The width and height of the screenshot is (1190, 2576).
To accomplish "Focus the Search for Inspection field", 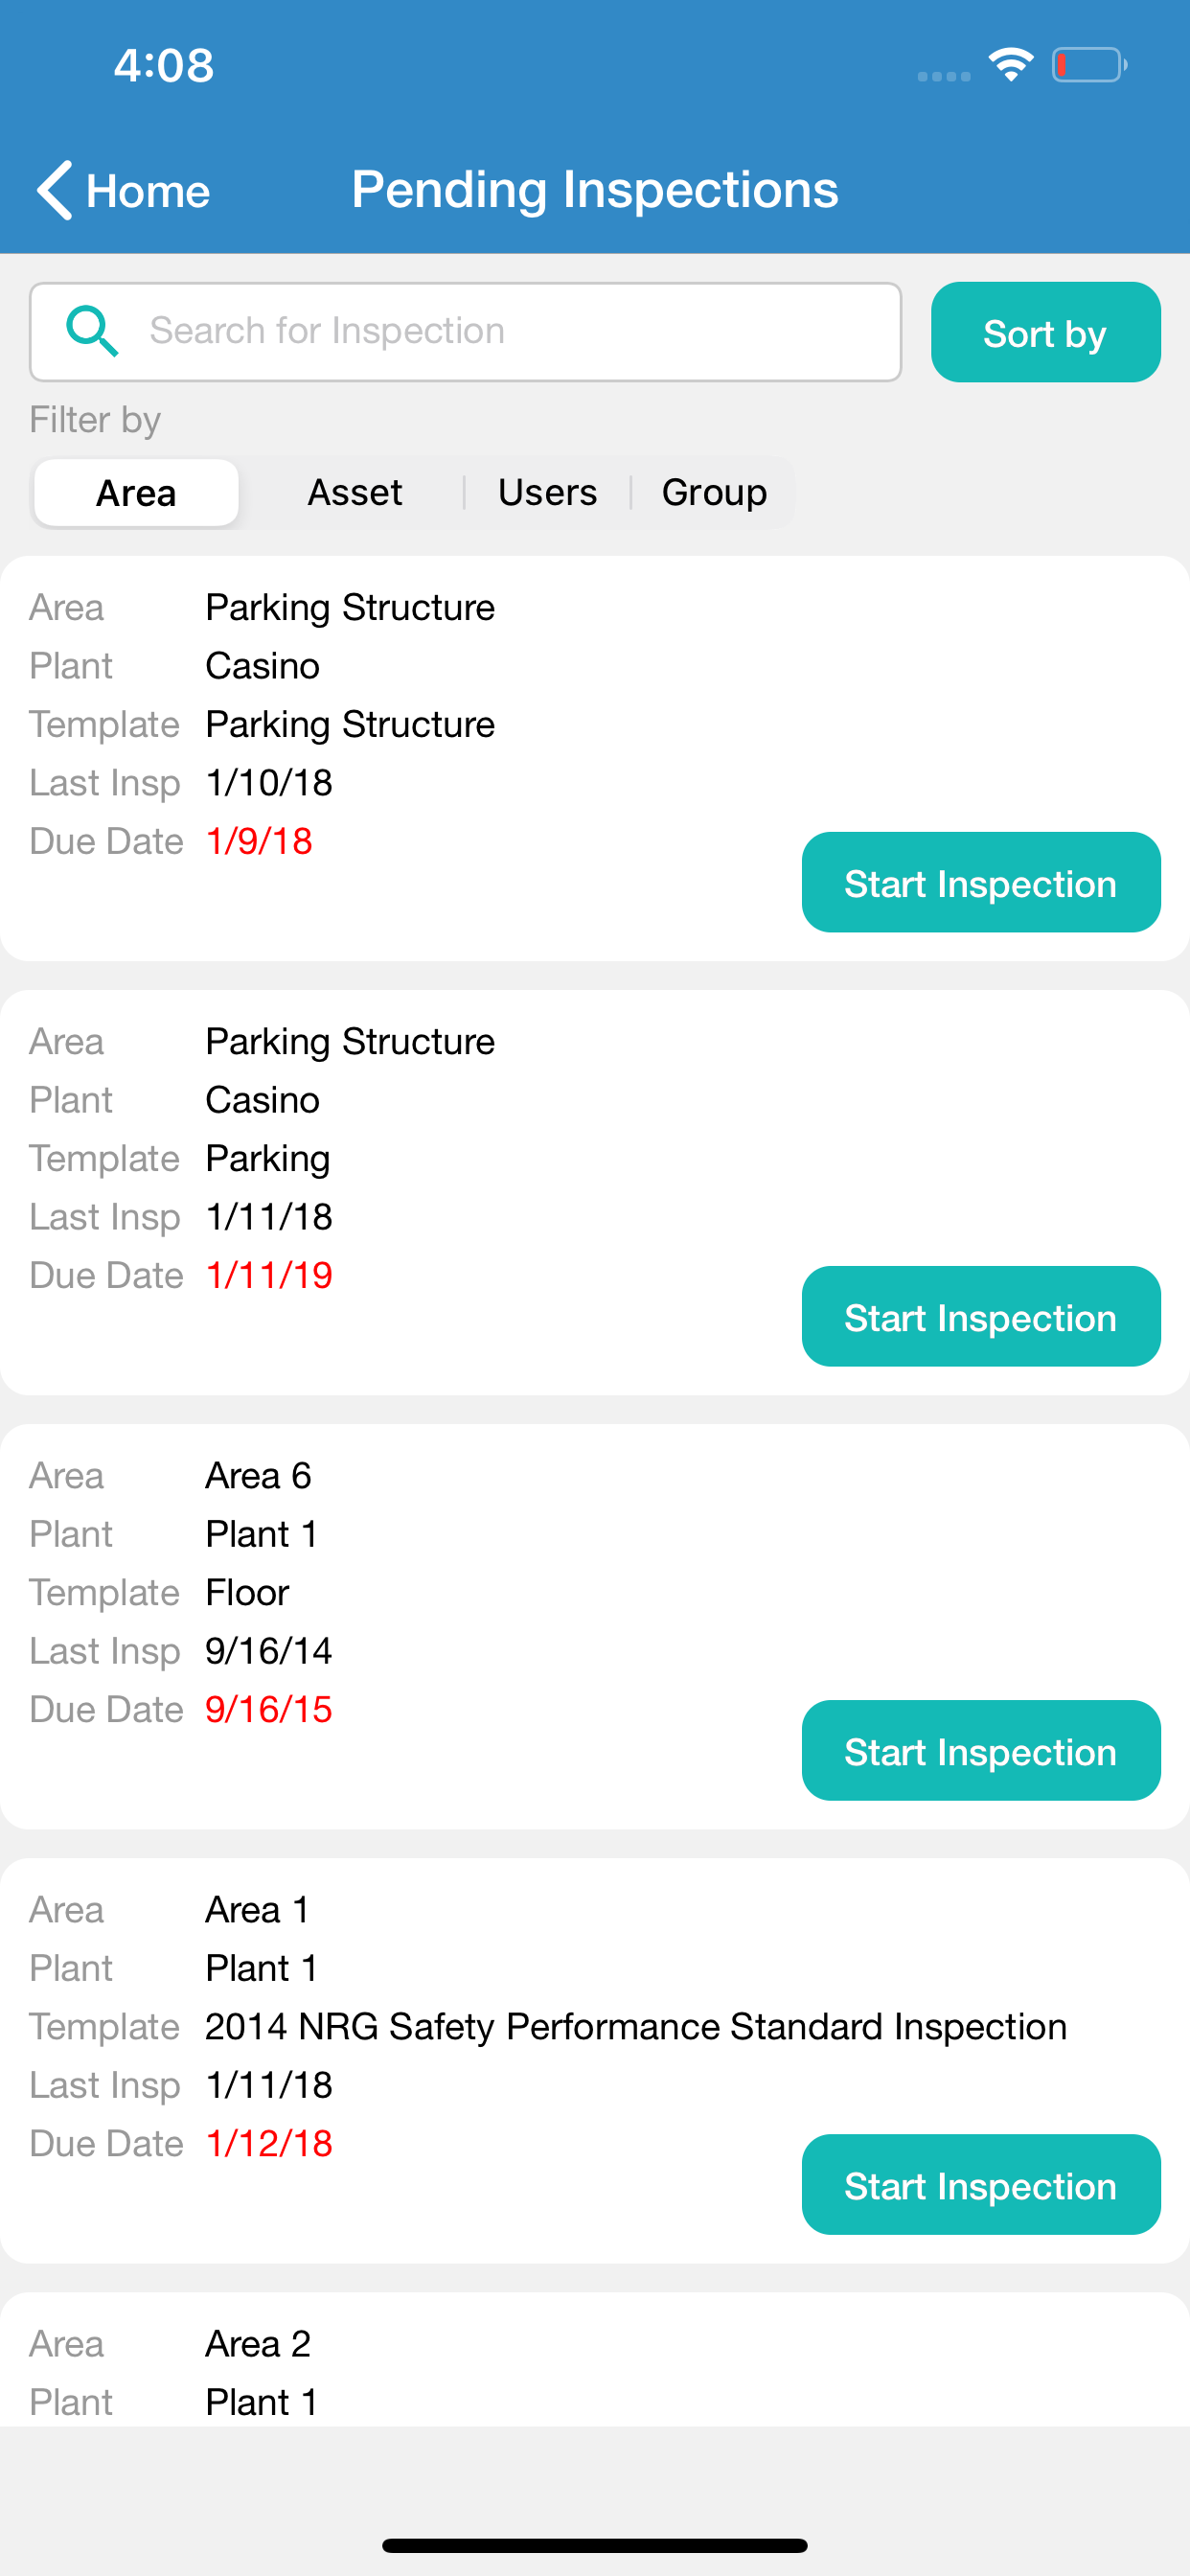I will coord(465,332).
